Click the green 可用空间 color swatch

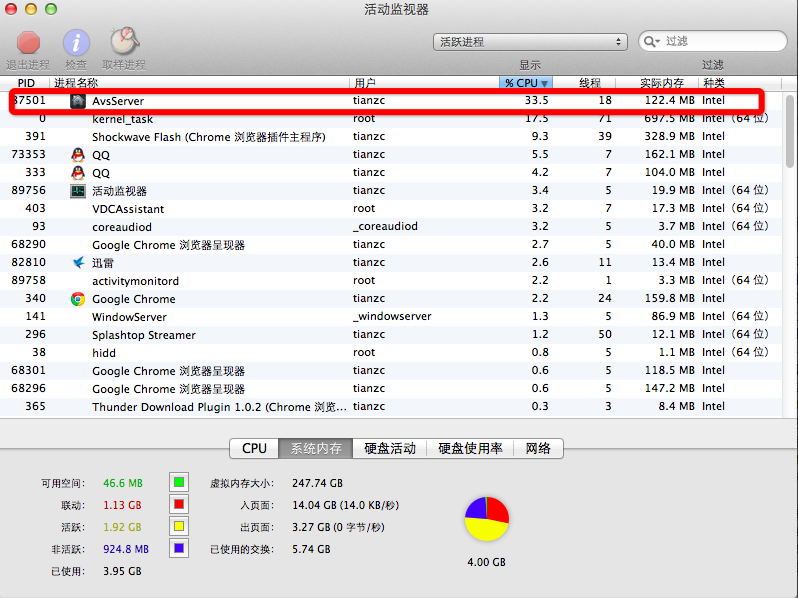(x=179, y=482)
